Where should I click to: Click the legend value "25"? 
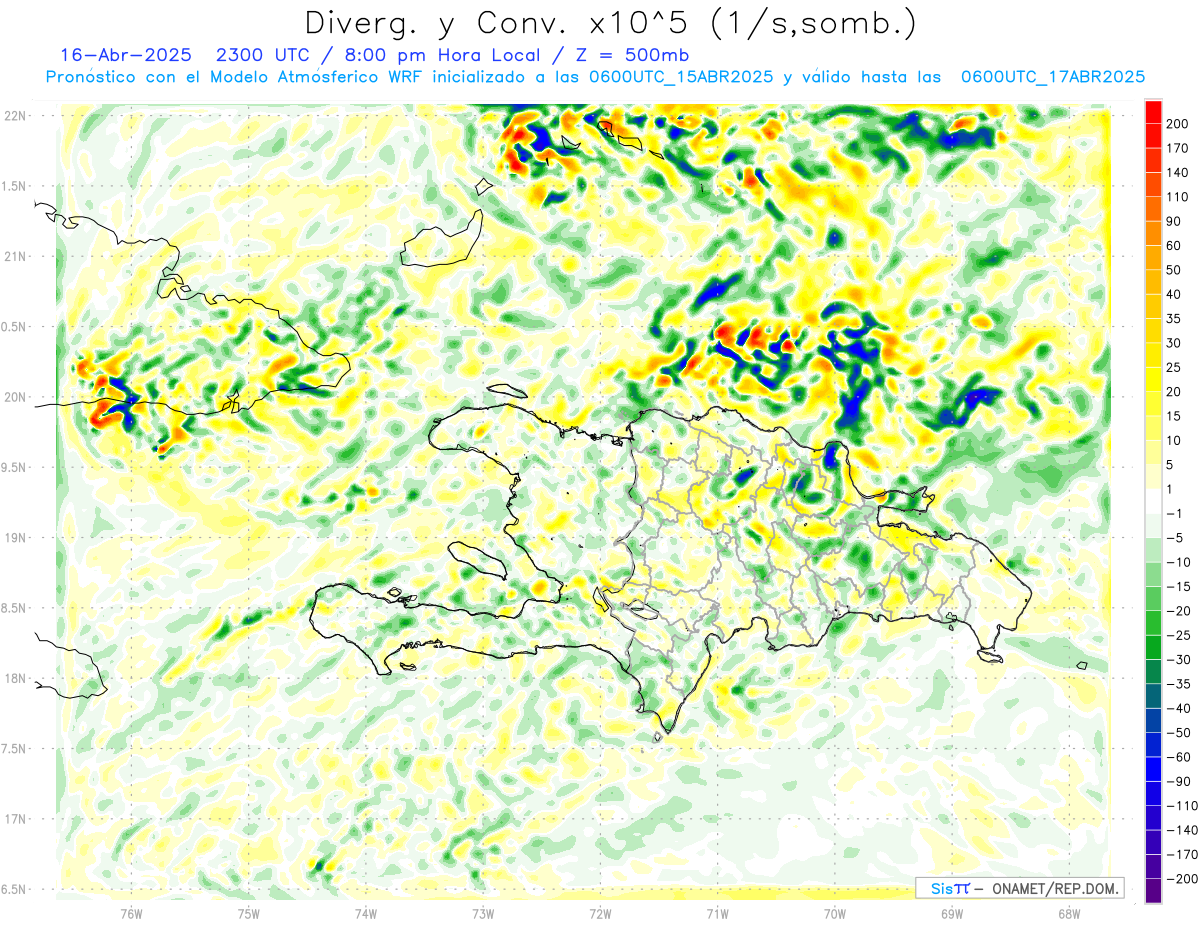pos(1174,368)
